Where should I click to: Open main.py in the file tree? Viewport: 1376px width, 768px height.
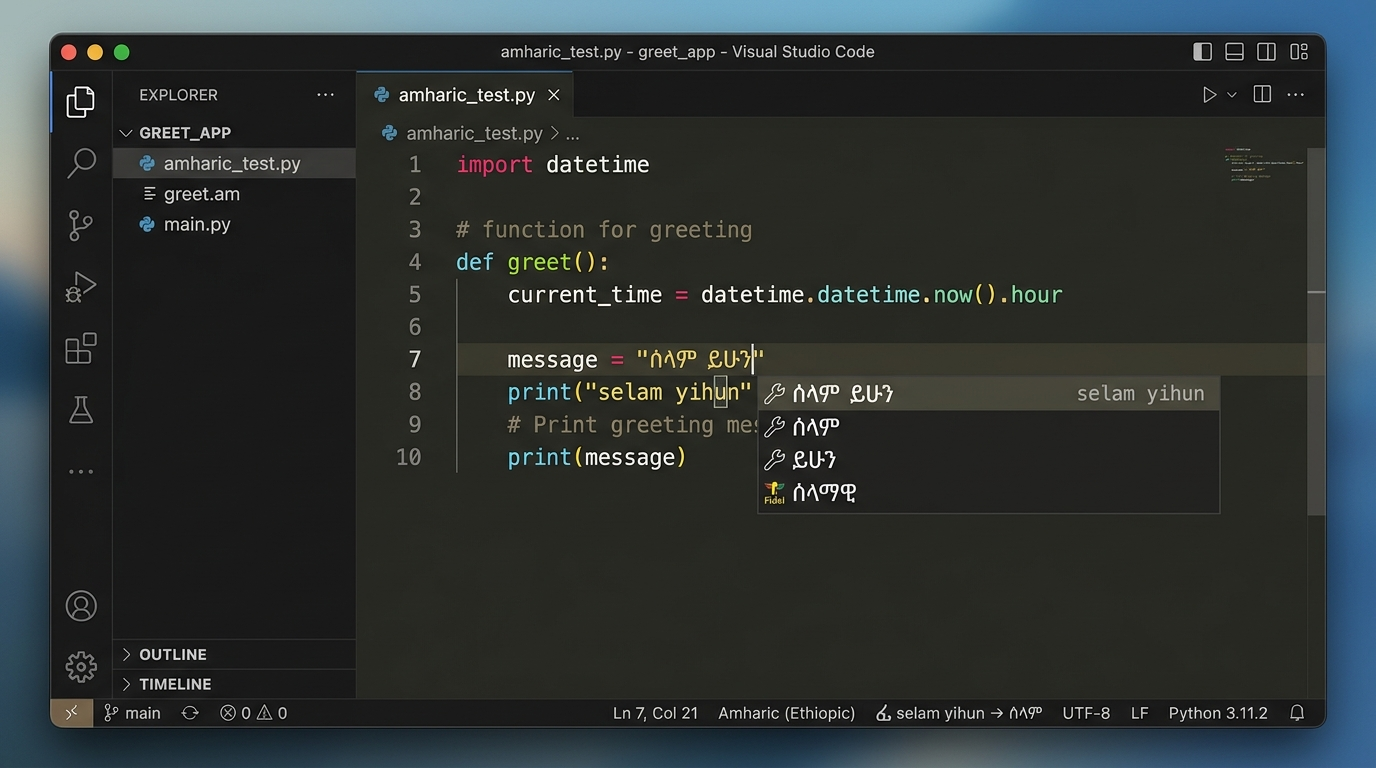coord(234,224)
